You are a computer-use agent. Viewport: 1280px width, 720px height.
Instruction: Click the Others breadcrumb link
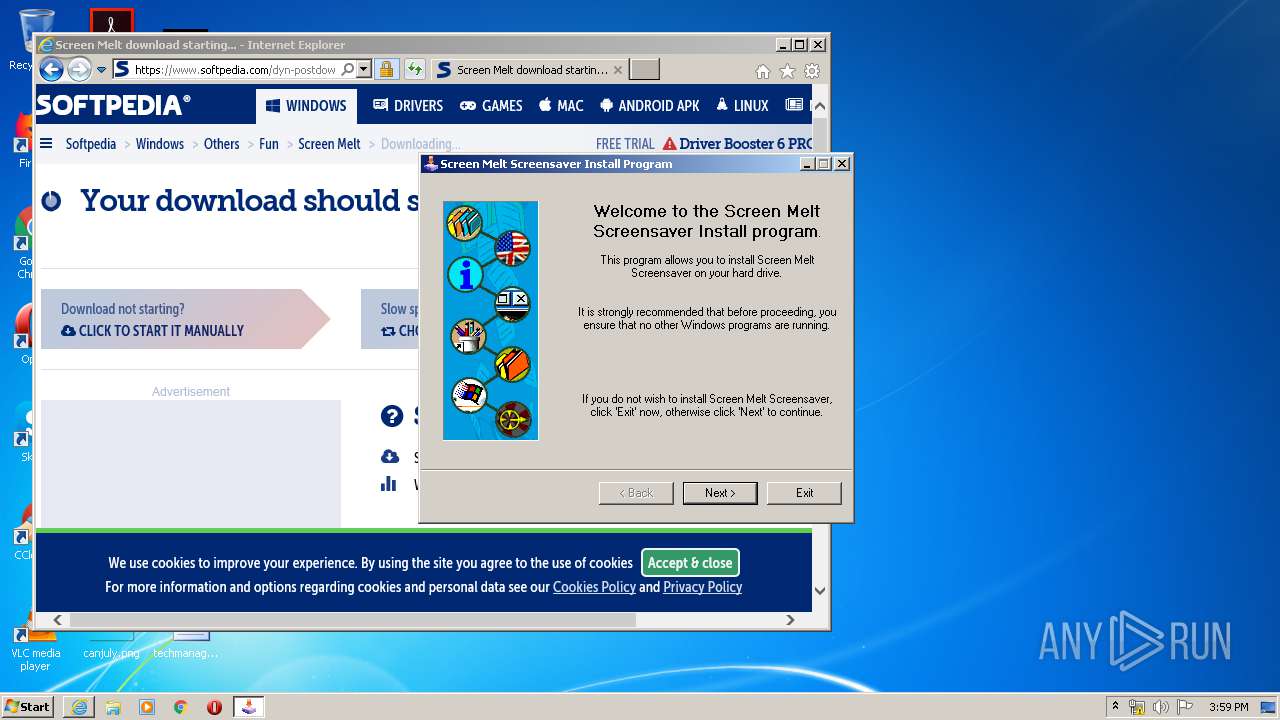[221, 144]
